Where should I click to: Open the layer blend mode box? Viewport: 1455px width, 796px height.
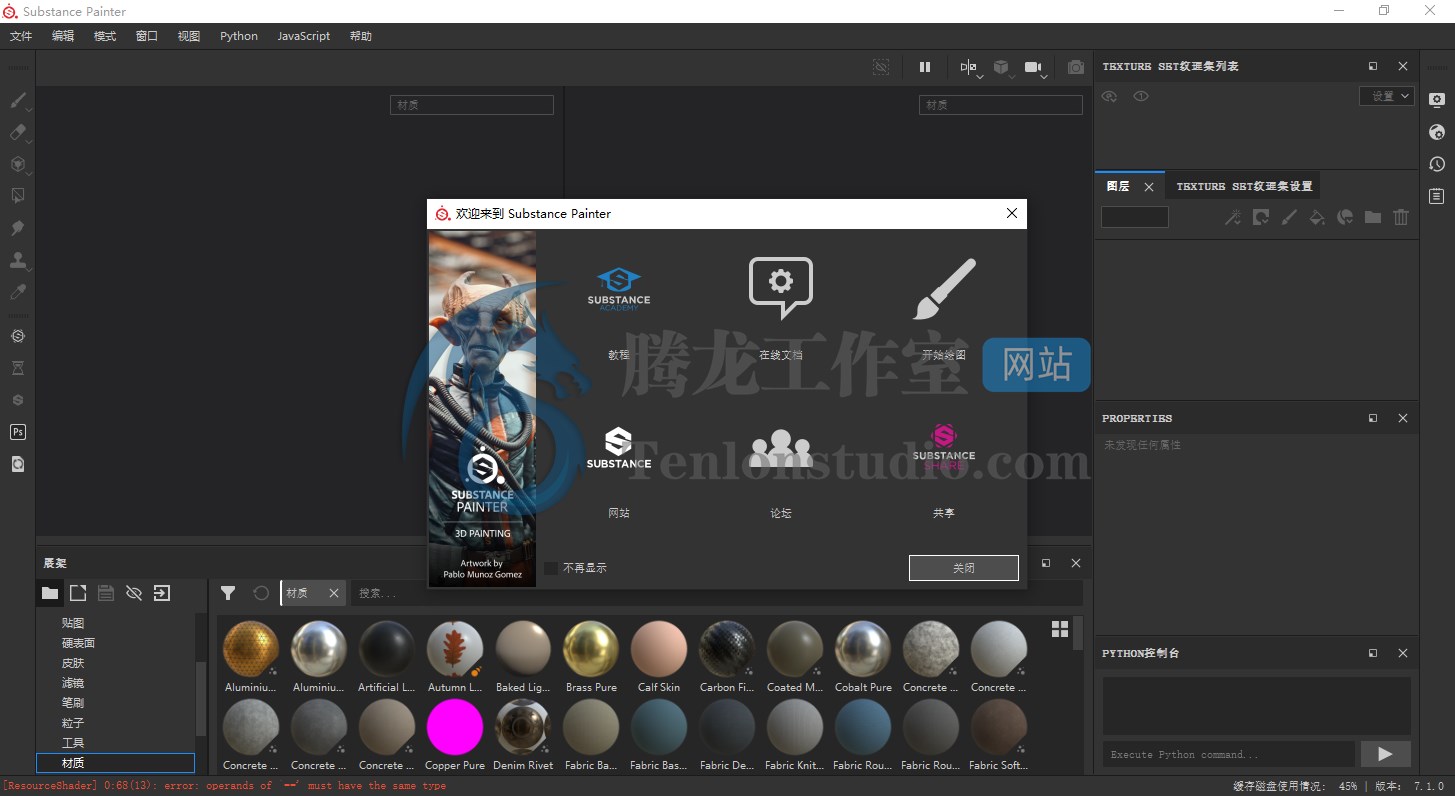[1135, 217]
